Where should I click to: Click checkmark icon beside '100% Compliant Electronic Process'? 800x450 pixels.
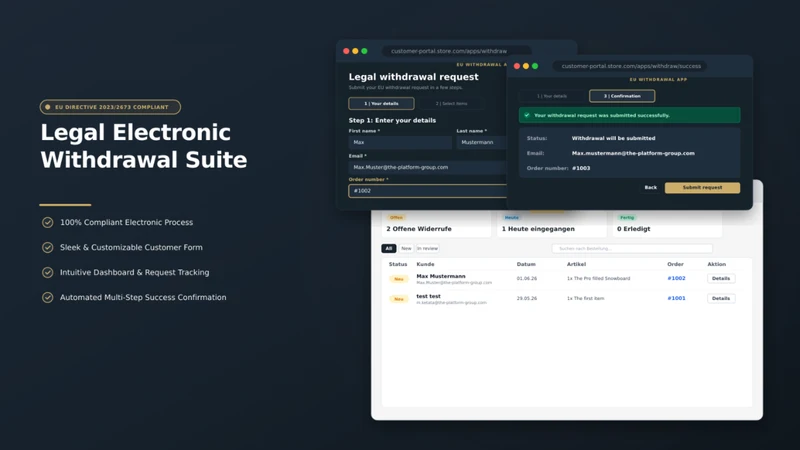coord(47,222)
